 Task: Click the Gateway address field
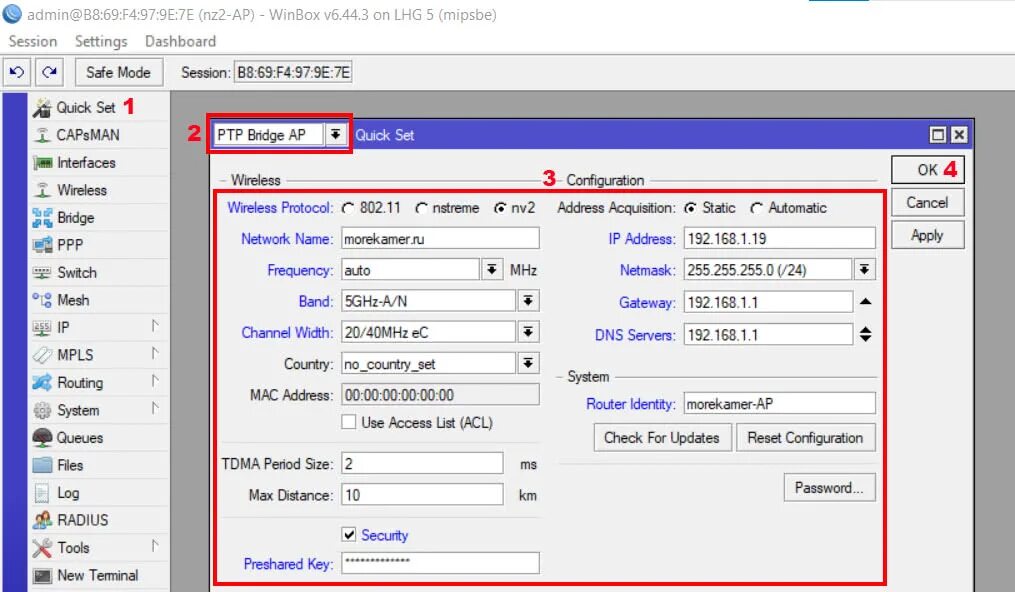[768, 302]
